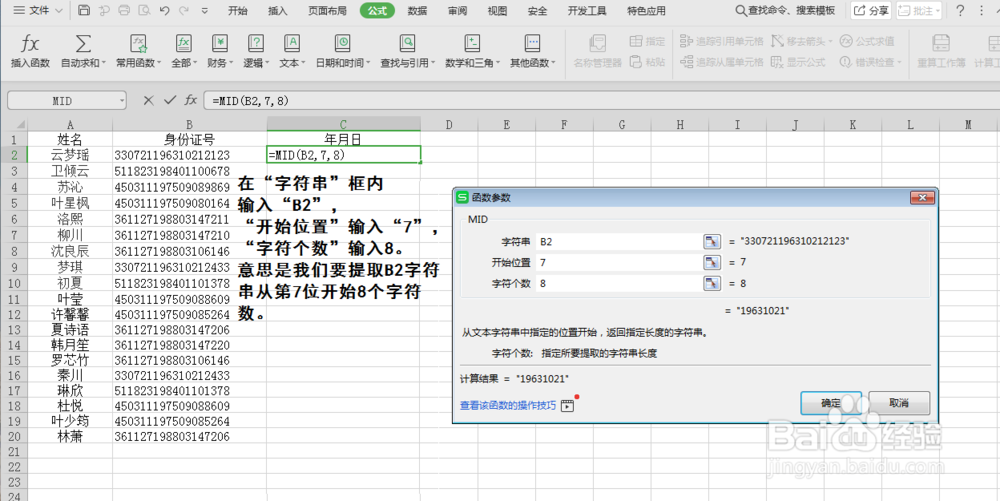Click the Insert Function (插入函数) icon
The height and width of the screenshot is (501, 1000).
tap(30, 43)
